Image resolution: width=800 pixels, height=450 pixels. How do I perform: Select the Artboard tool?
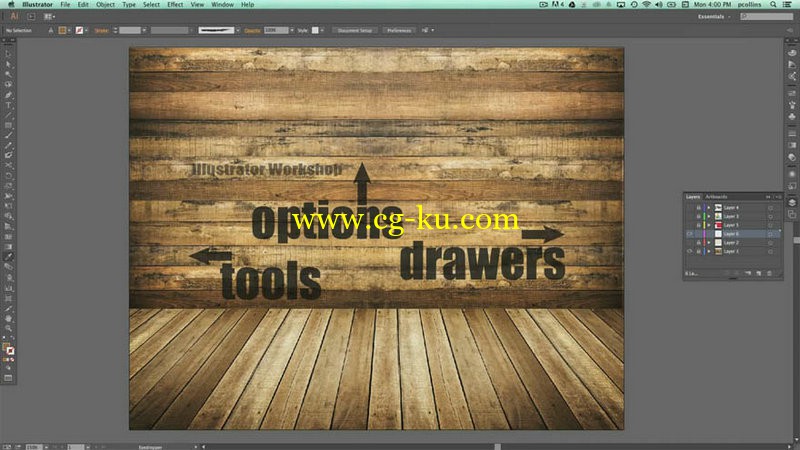point(8,298)
